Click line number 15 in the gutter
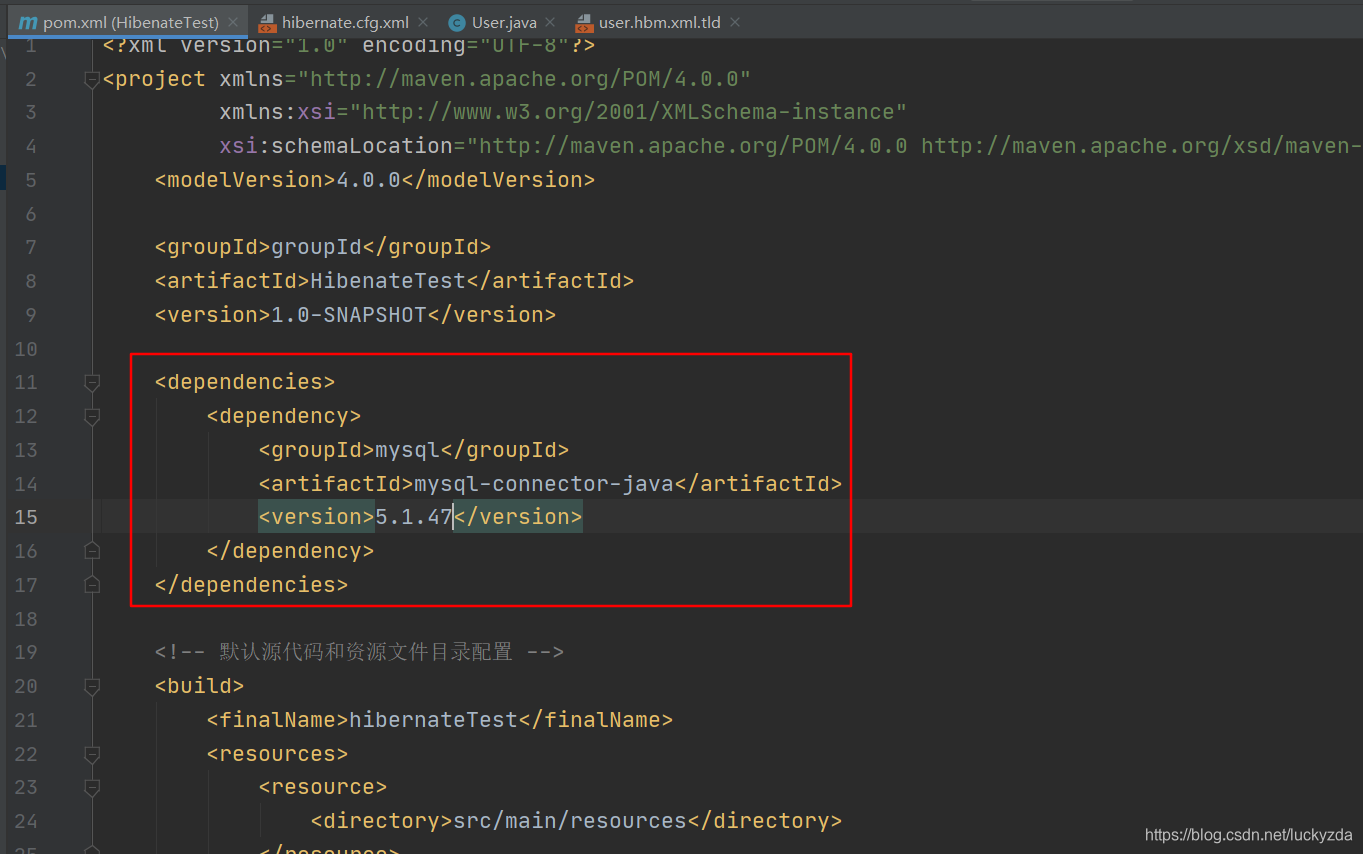The image size is (1363, 854). click(26, 517)
